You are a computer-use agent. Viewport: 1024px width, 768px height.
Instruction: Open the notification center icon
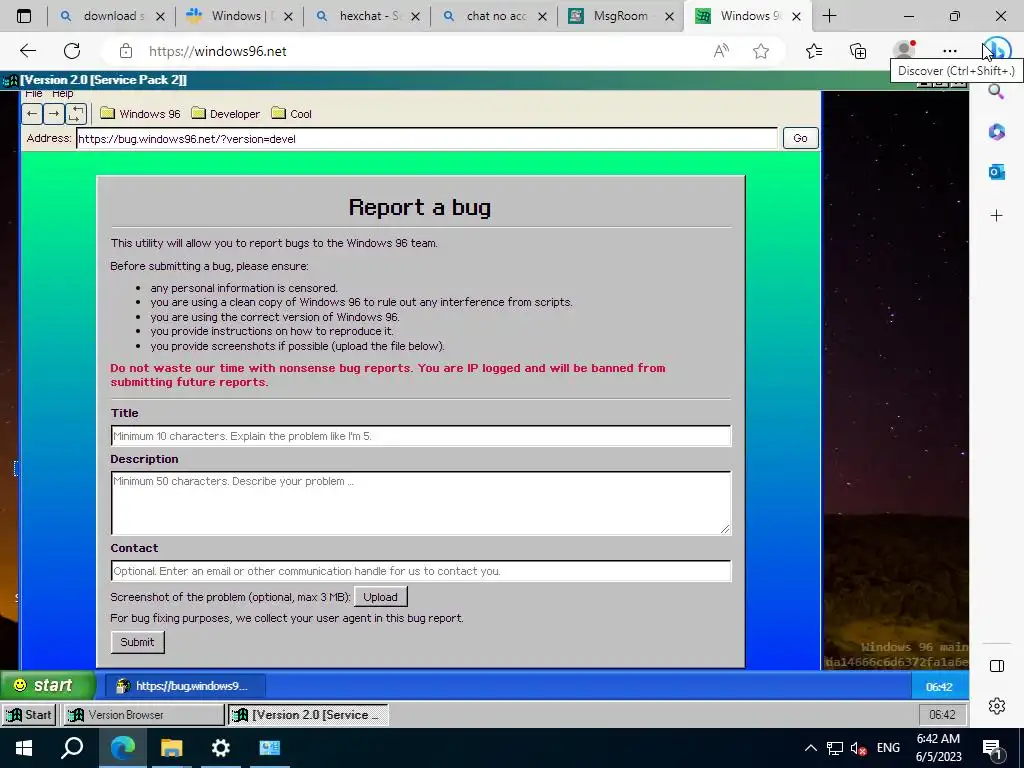point(992,749)
